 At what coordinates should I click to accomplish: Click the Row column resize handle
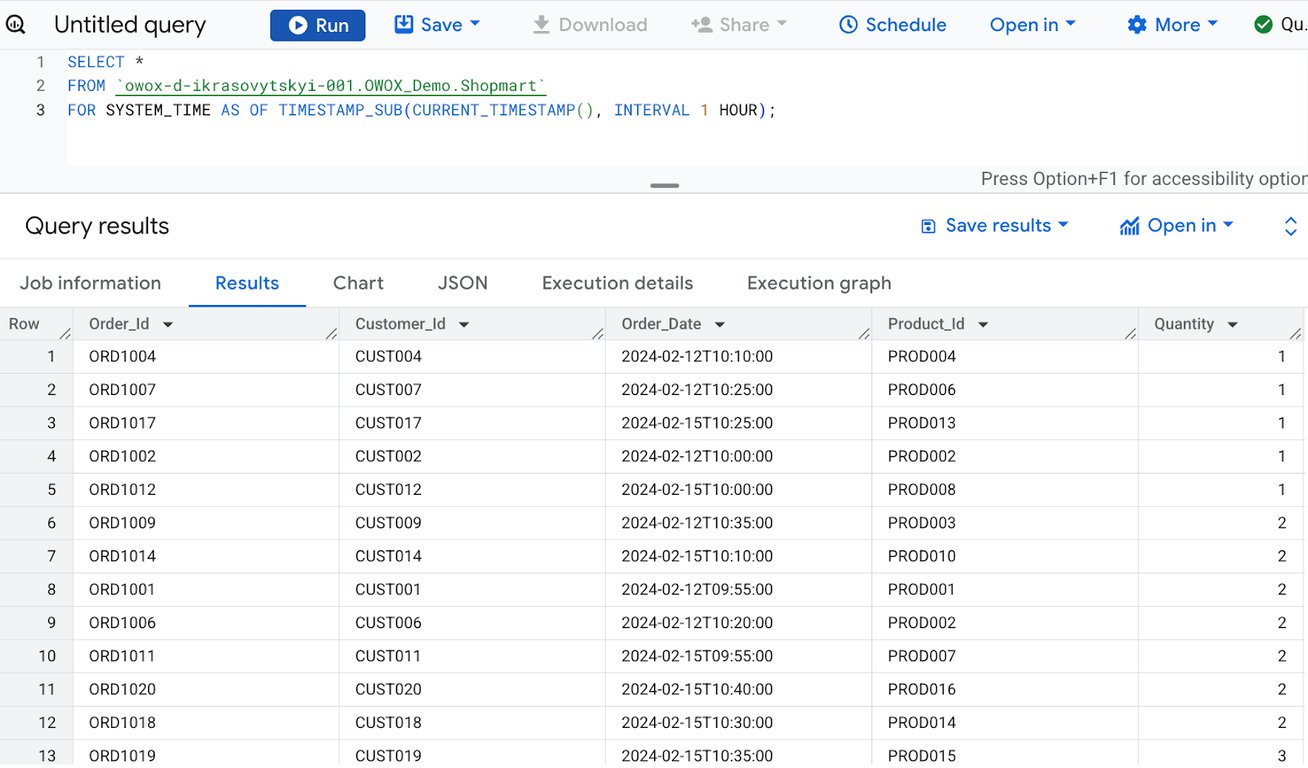tap(65, 333)
